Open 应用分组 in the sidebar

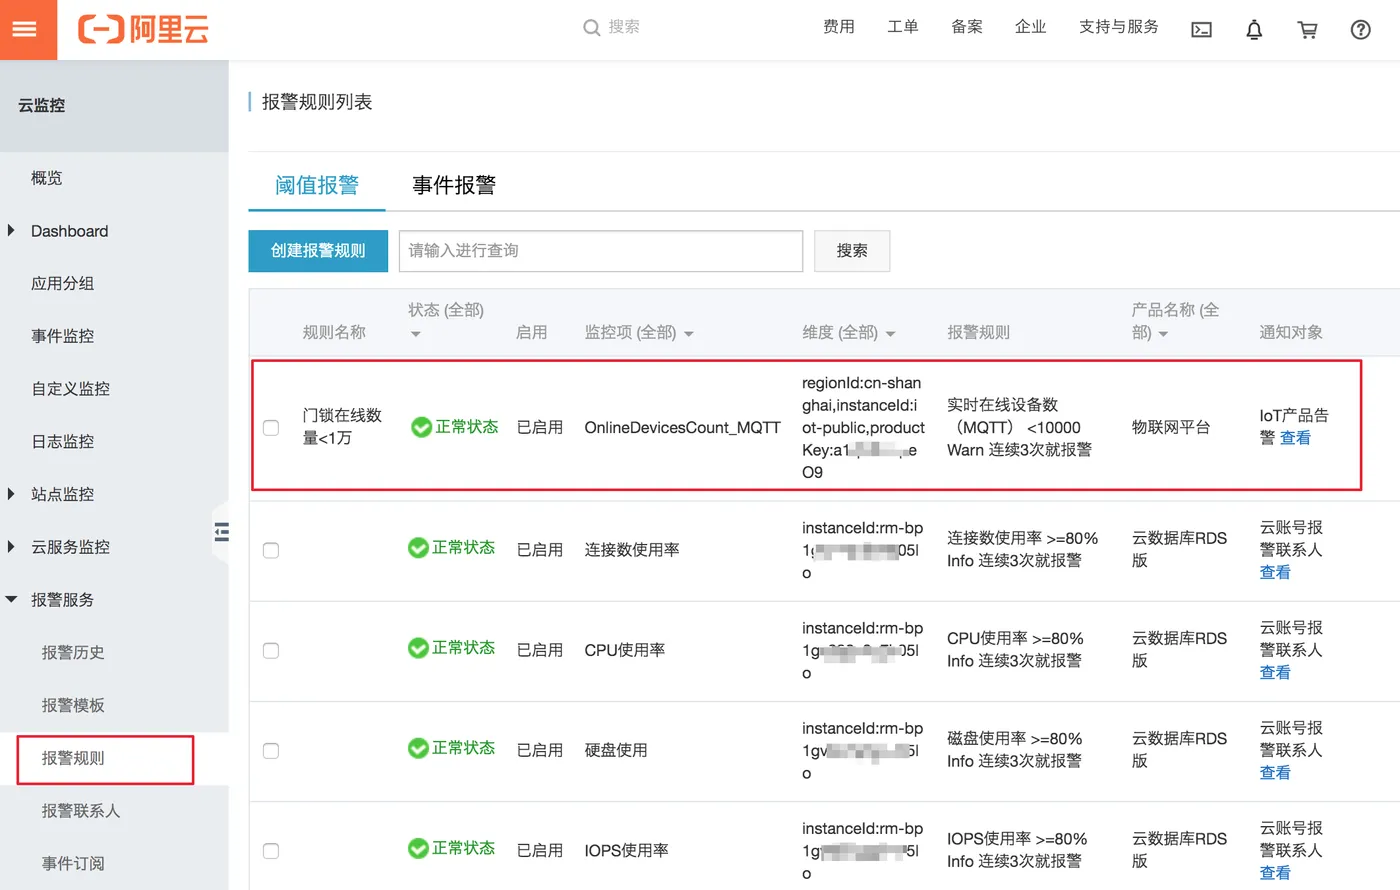point(63,284)
